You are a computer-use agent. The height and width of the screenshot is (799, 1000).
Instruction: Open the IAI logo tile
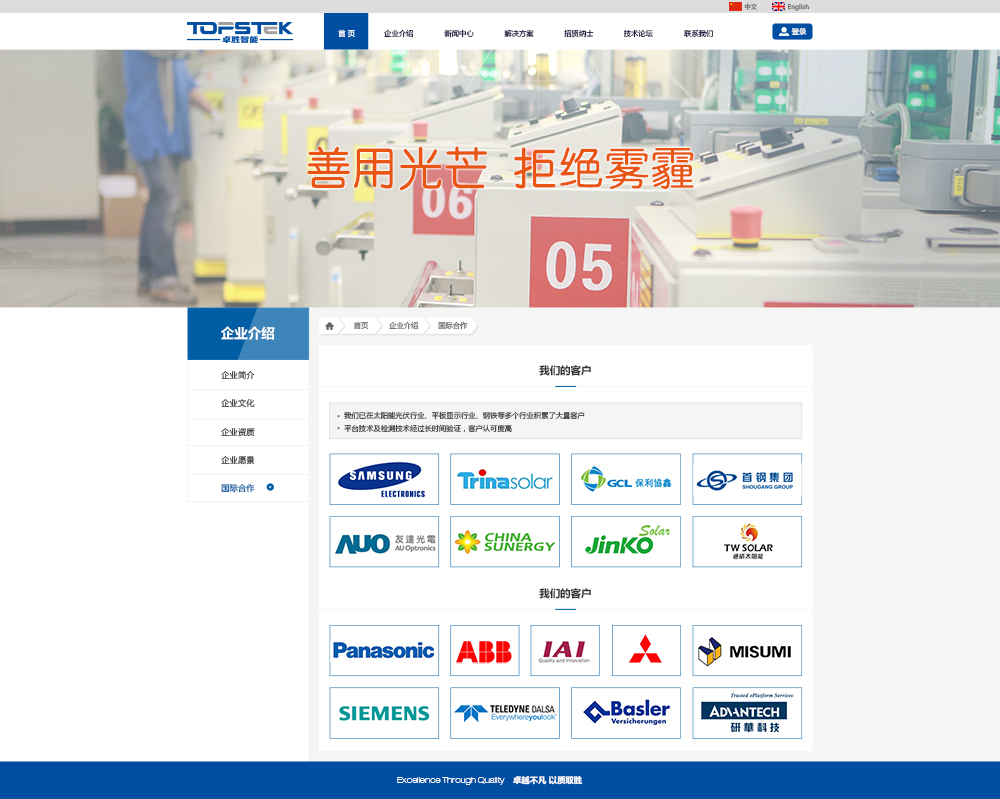pos(565,650)
